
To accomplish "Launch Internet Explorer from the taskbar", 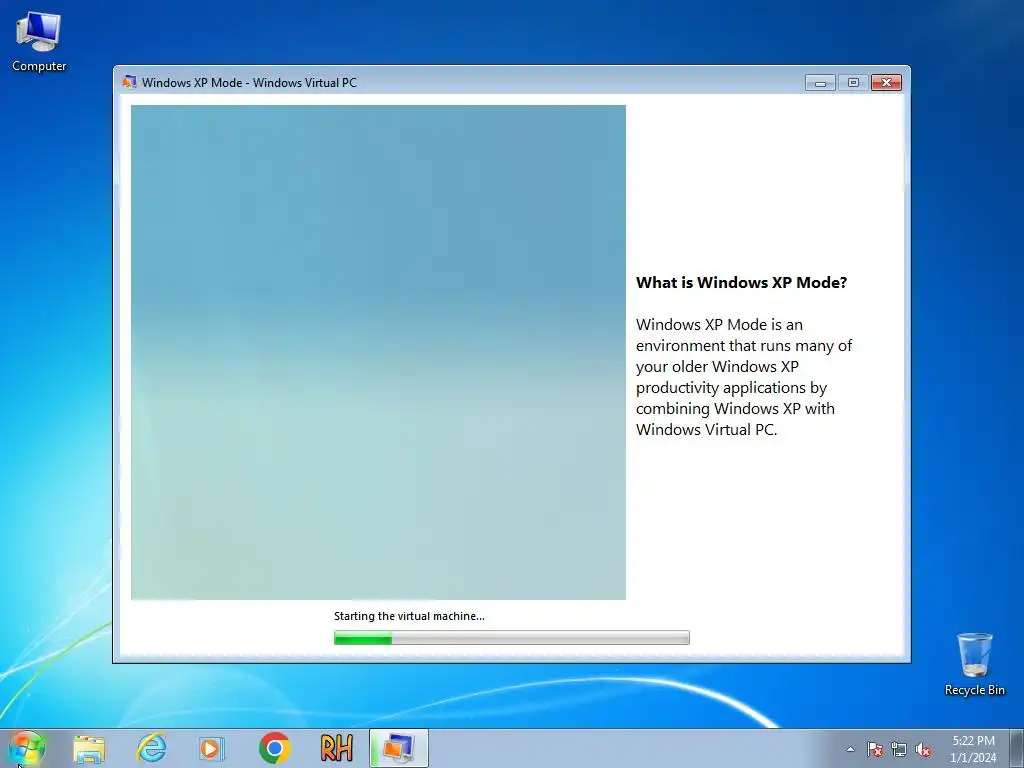I will (x=151, y=748).
